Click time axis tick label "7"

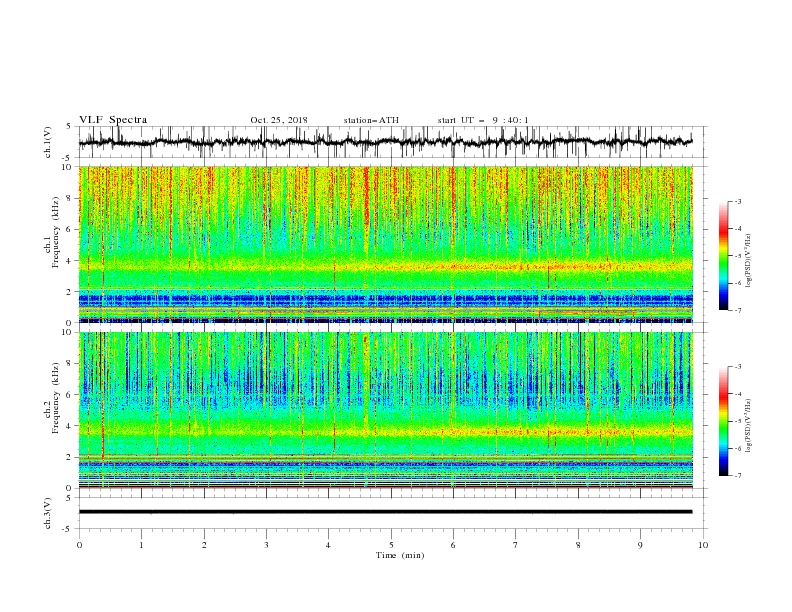click(516, 545)
